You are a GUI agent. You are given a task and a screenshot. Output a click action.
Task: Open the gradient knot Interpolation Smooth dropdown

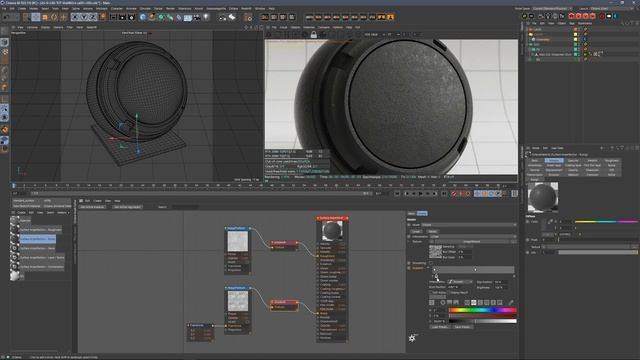pos(460,282)
